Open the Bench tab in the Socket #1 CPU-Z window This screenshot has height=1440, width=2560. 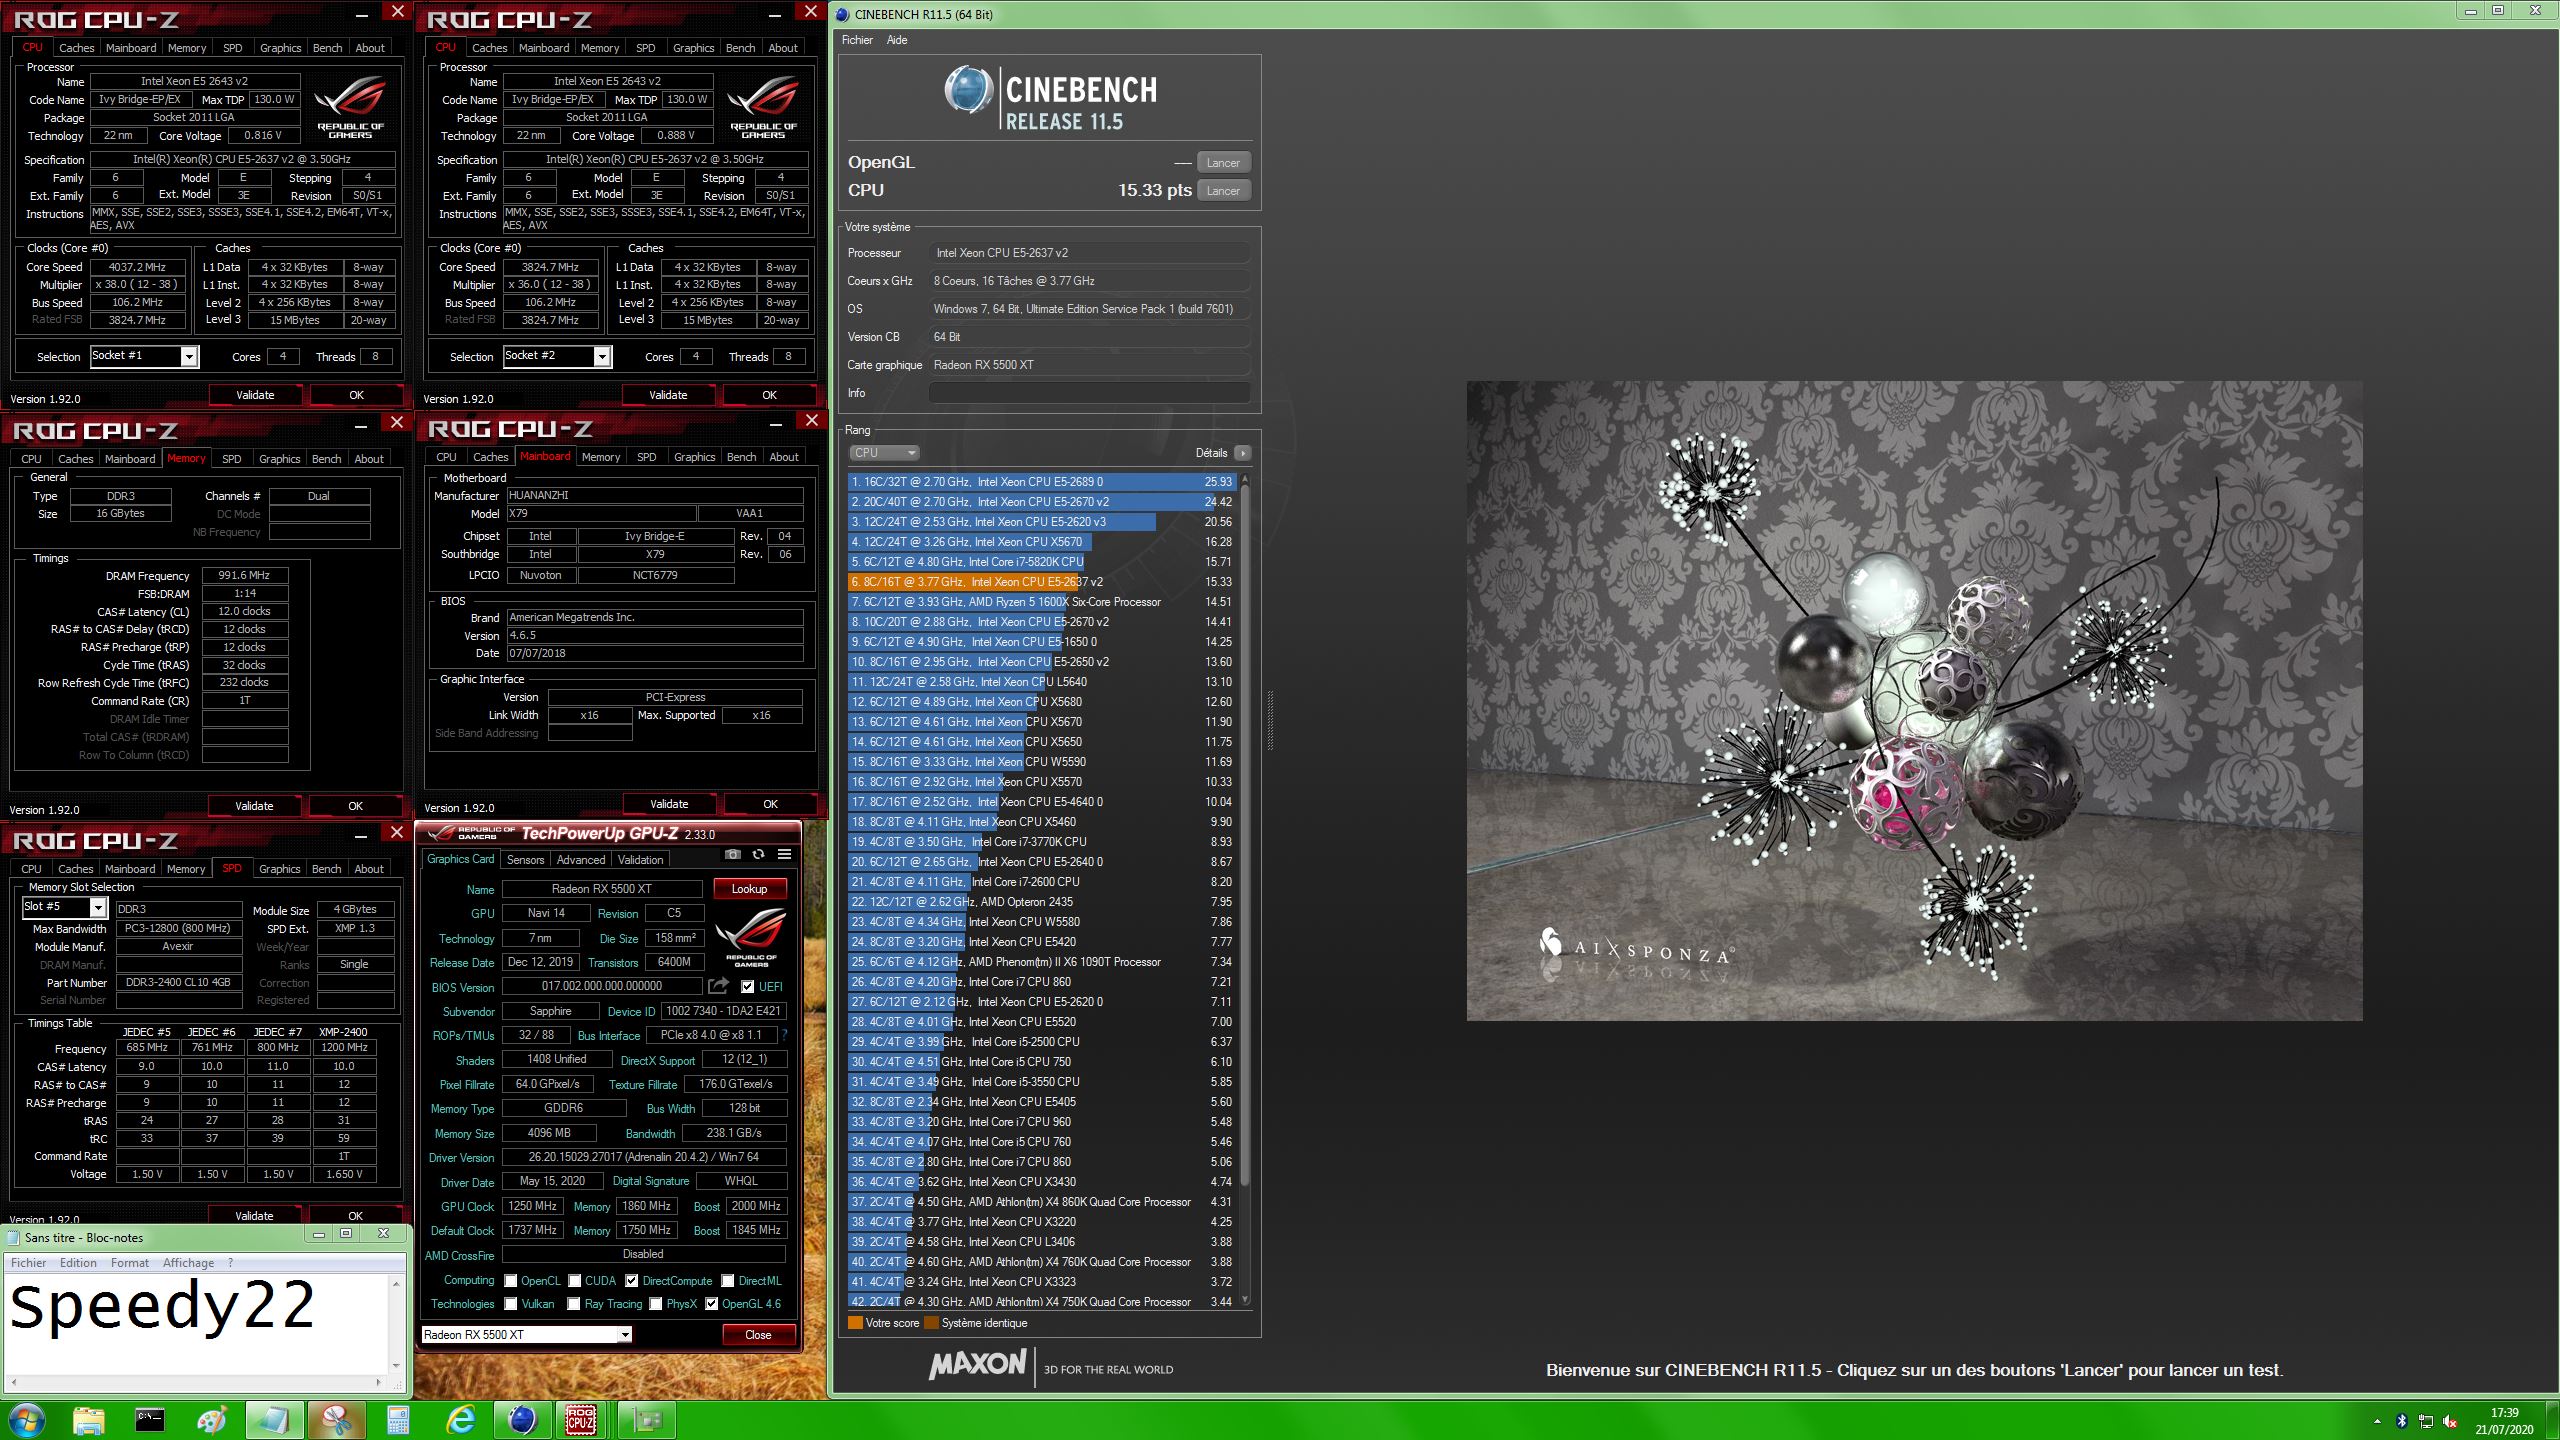point(327,48)
